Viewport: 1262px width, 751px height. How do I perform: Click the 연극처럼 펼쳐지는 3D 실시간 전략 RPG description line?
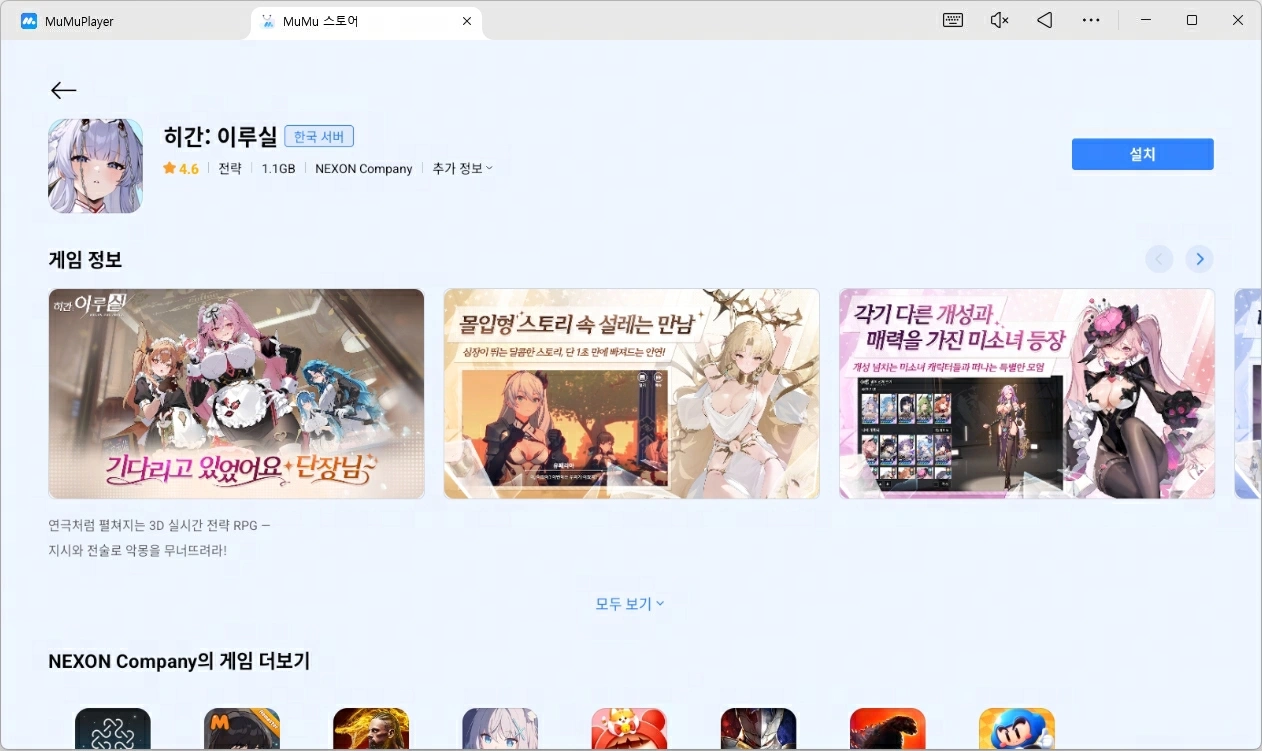(x=159, y=525)
